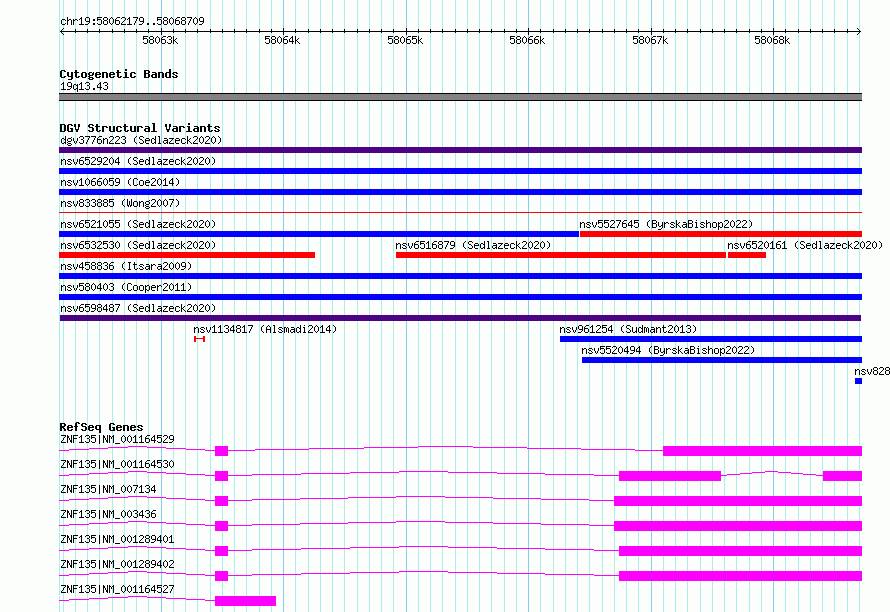Click the DGV Structural Variants track title
Image resolution: width=890 pixels, height=612 pixels.
[140, 128]
